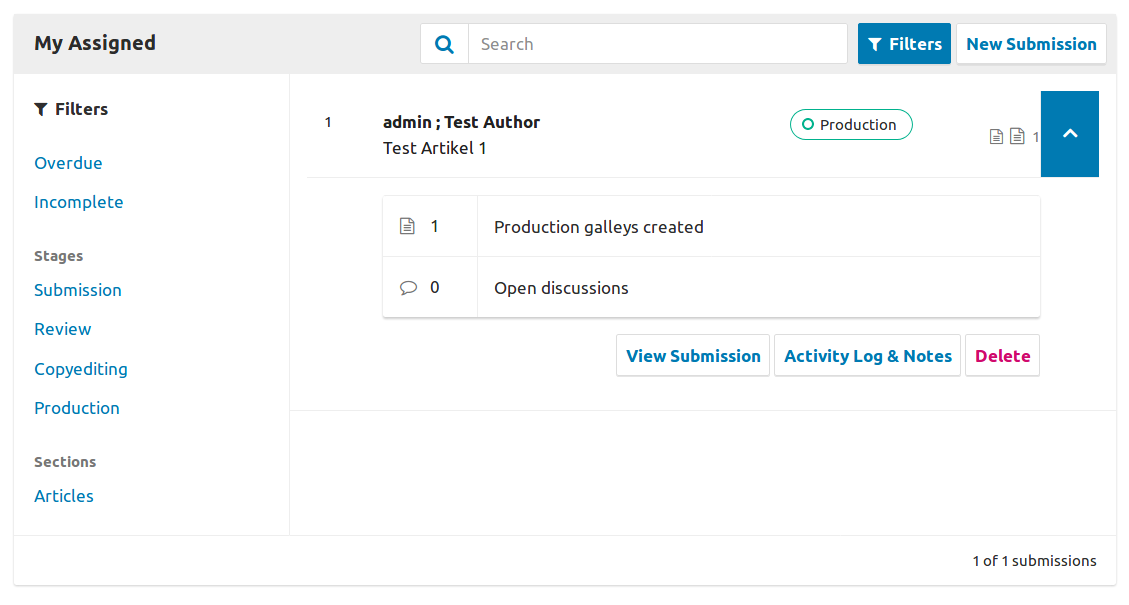Viewport: 1129px width, 605px height.
Task: Open Activity Log & Notes
Action: click(x=868, y=356)
